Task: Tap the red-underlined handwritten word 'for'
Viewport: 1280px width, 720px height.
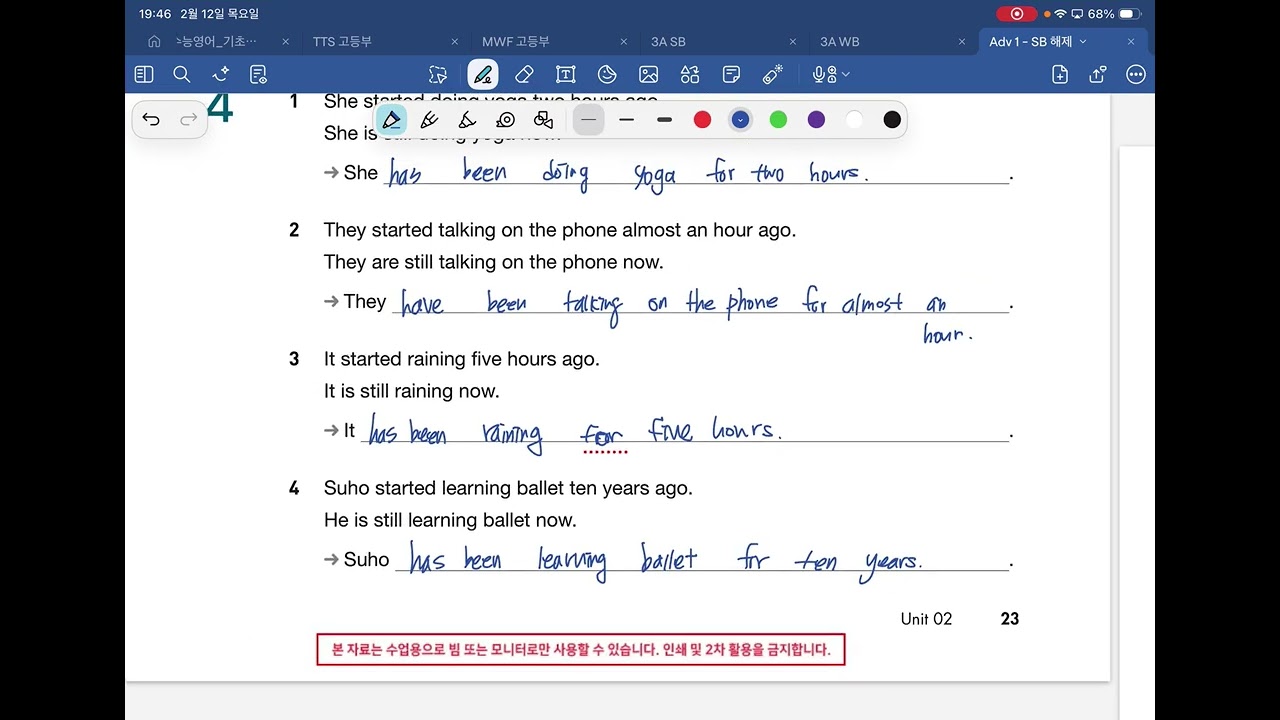Action: [603, 436]
